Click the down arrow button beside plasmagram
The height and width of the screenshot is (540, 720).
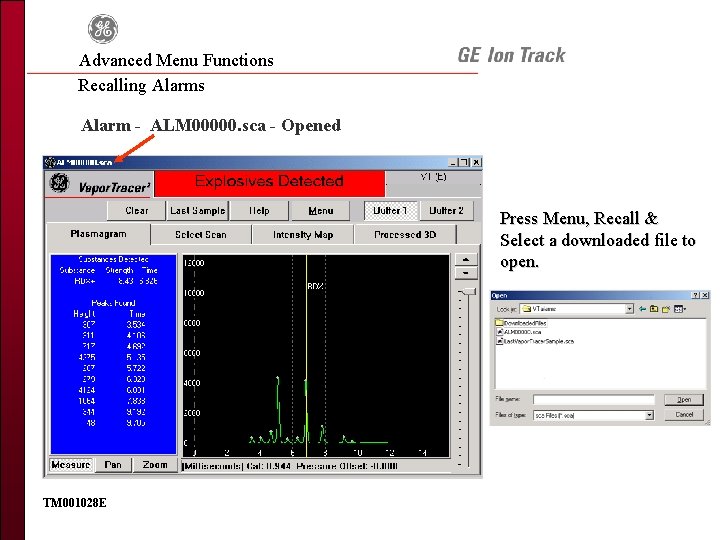466,273
